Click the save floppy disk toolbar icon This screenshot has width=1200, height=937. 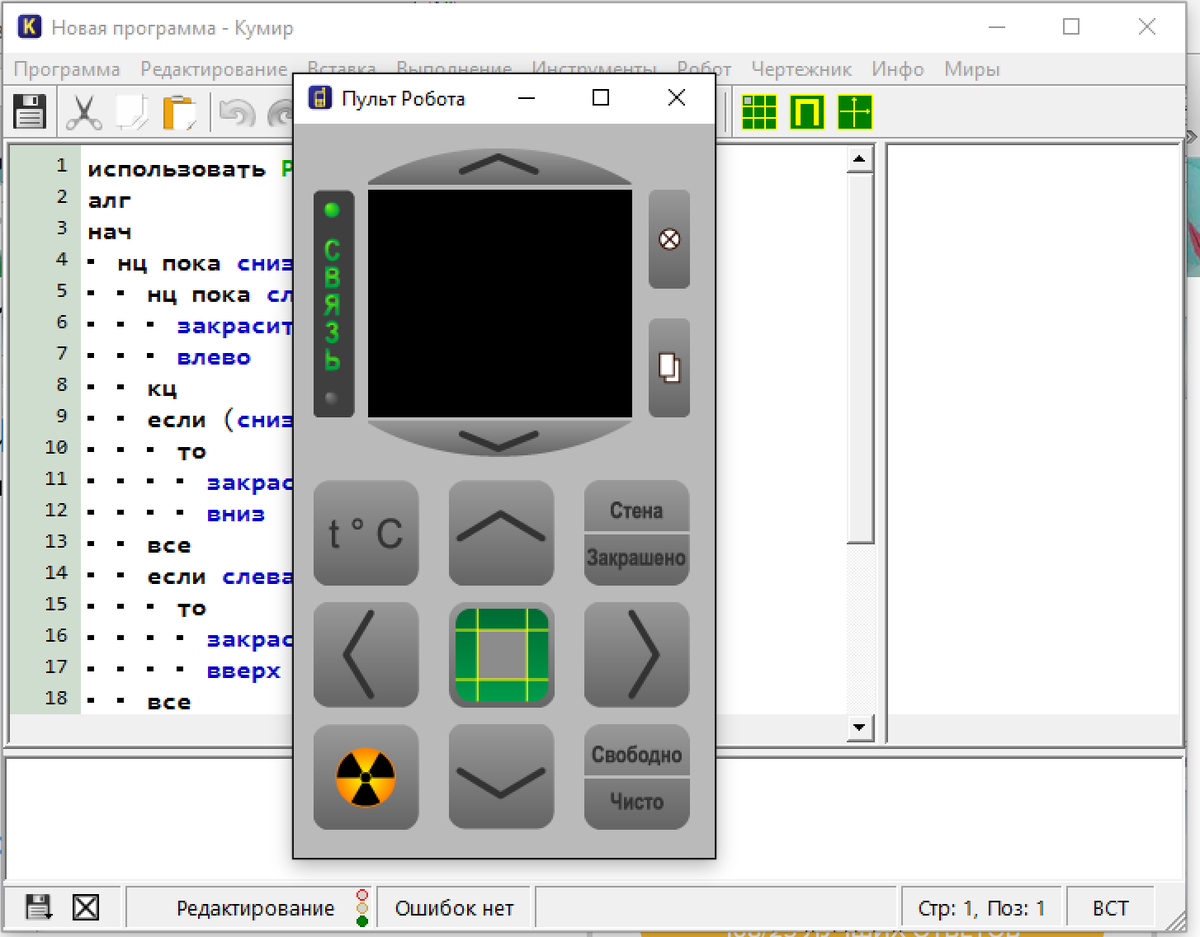29,112
